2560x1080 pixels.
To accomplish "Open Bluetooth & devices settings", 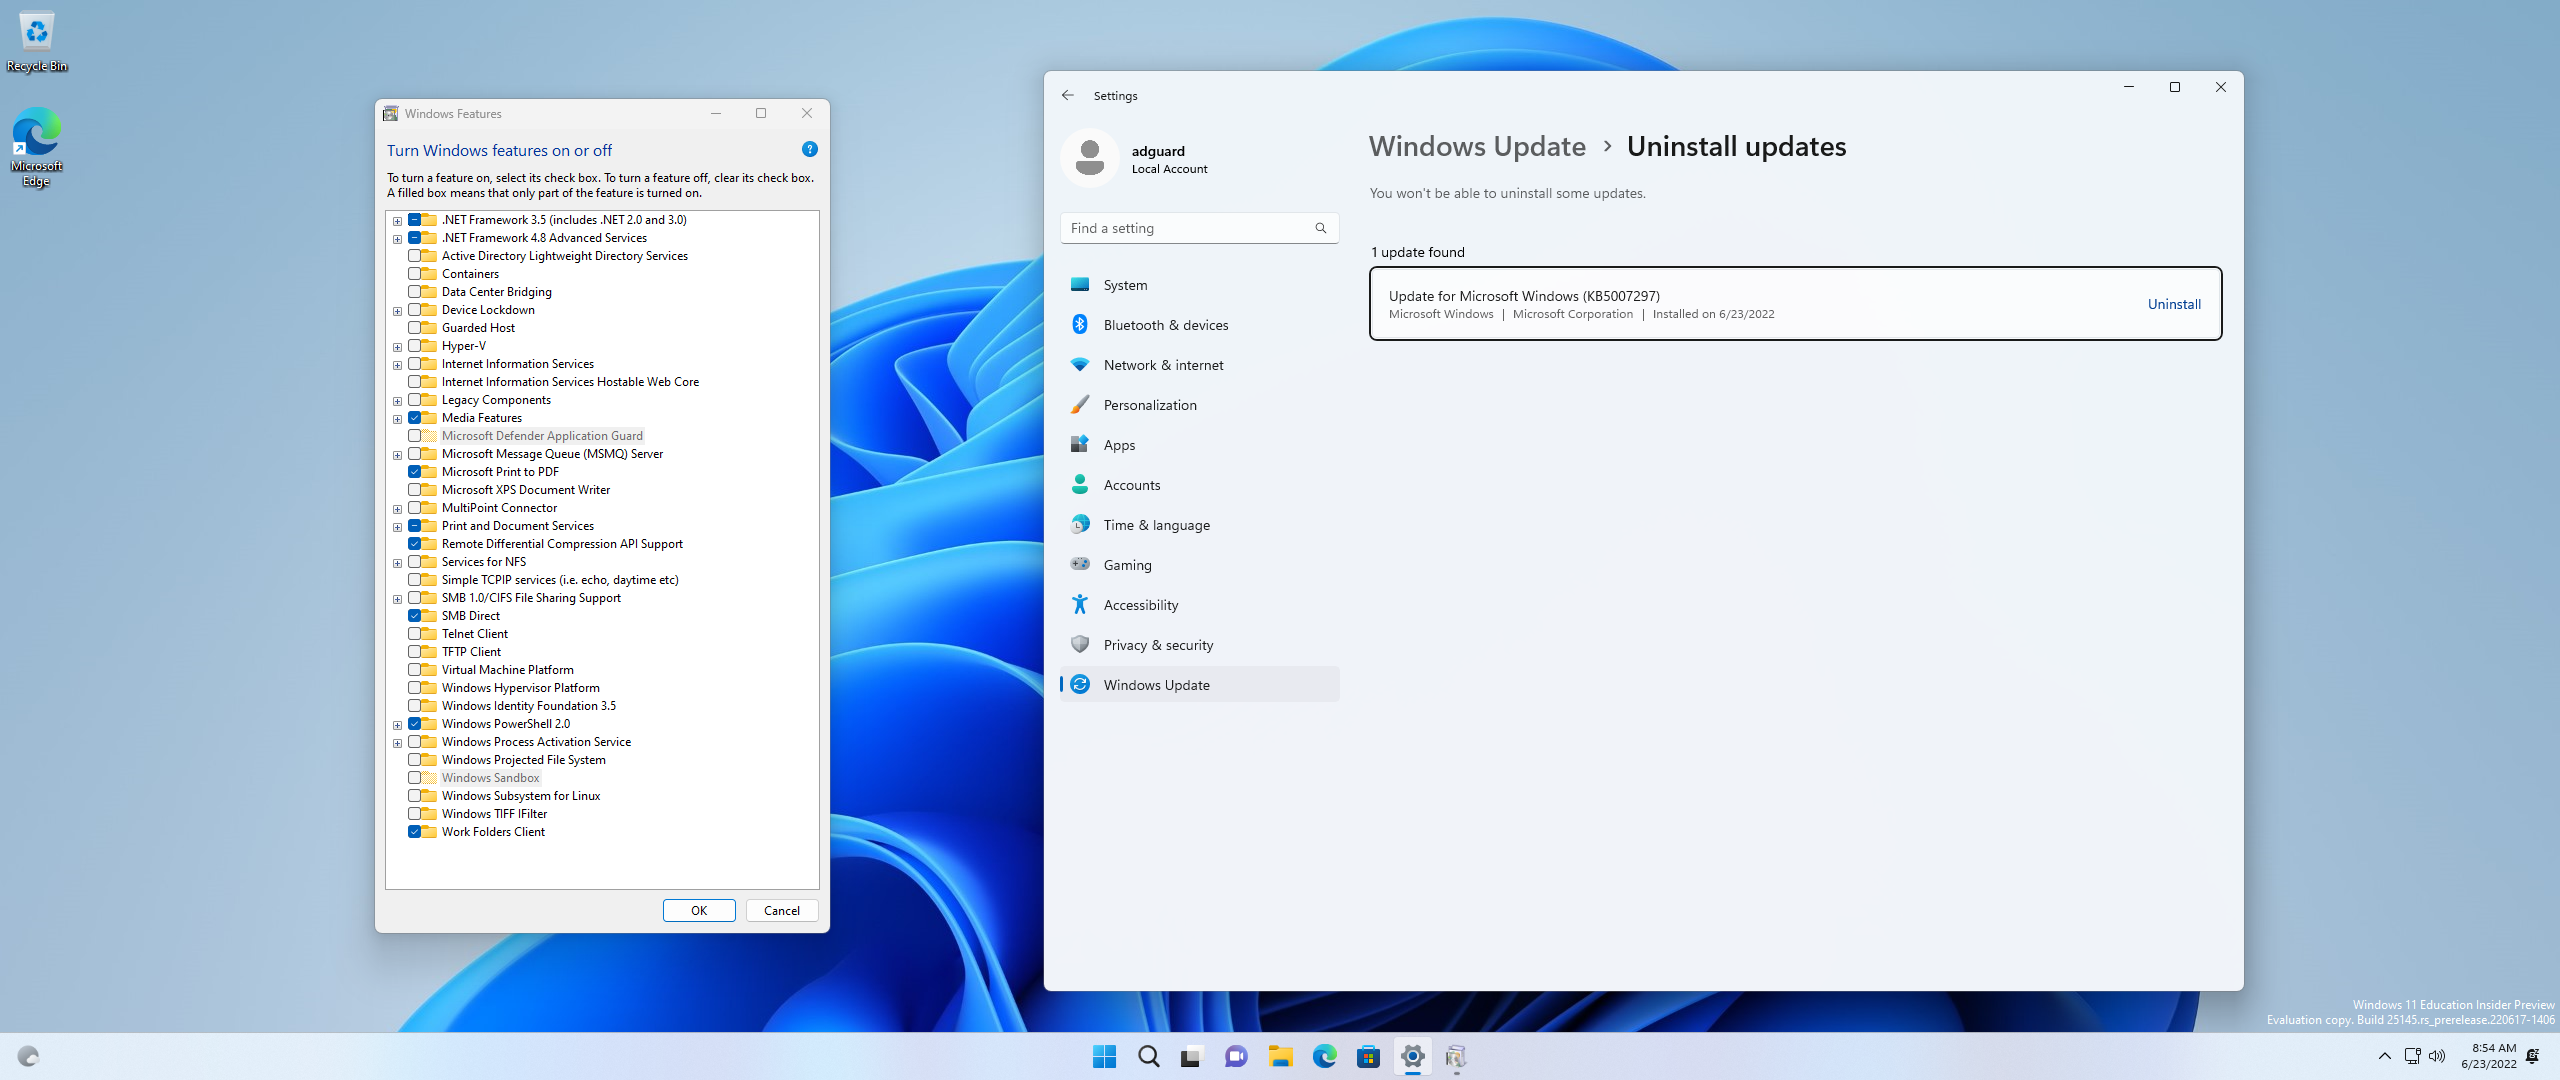I will pos(1199,324).
